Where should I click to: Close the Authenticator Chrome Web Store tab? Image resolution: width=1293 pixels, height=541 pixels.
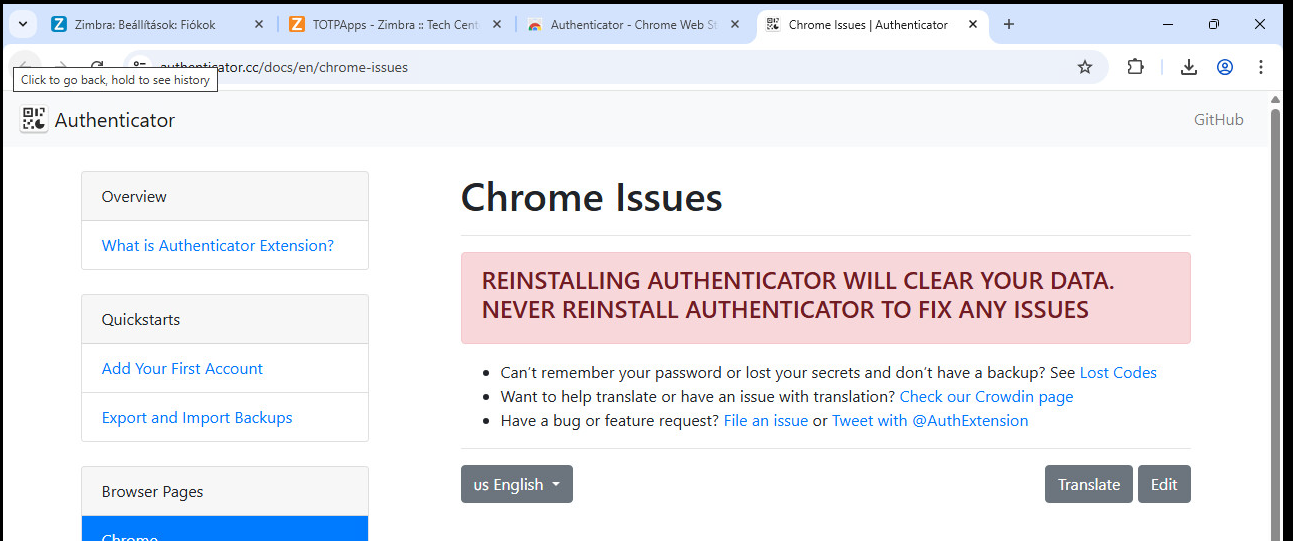(736, 25)
